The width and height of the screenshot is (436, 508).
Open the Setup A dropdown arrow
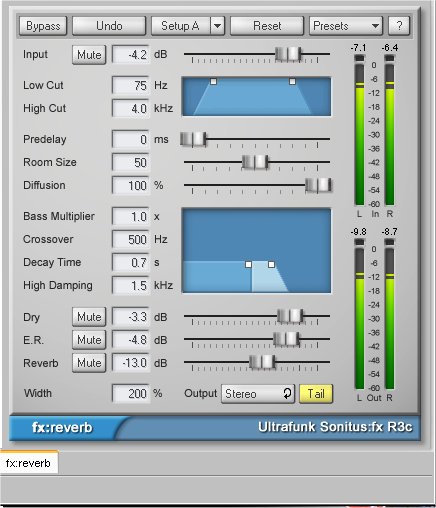point(217,26)
